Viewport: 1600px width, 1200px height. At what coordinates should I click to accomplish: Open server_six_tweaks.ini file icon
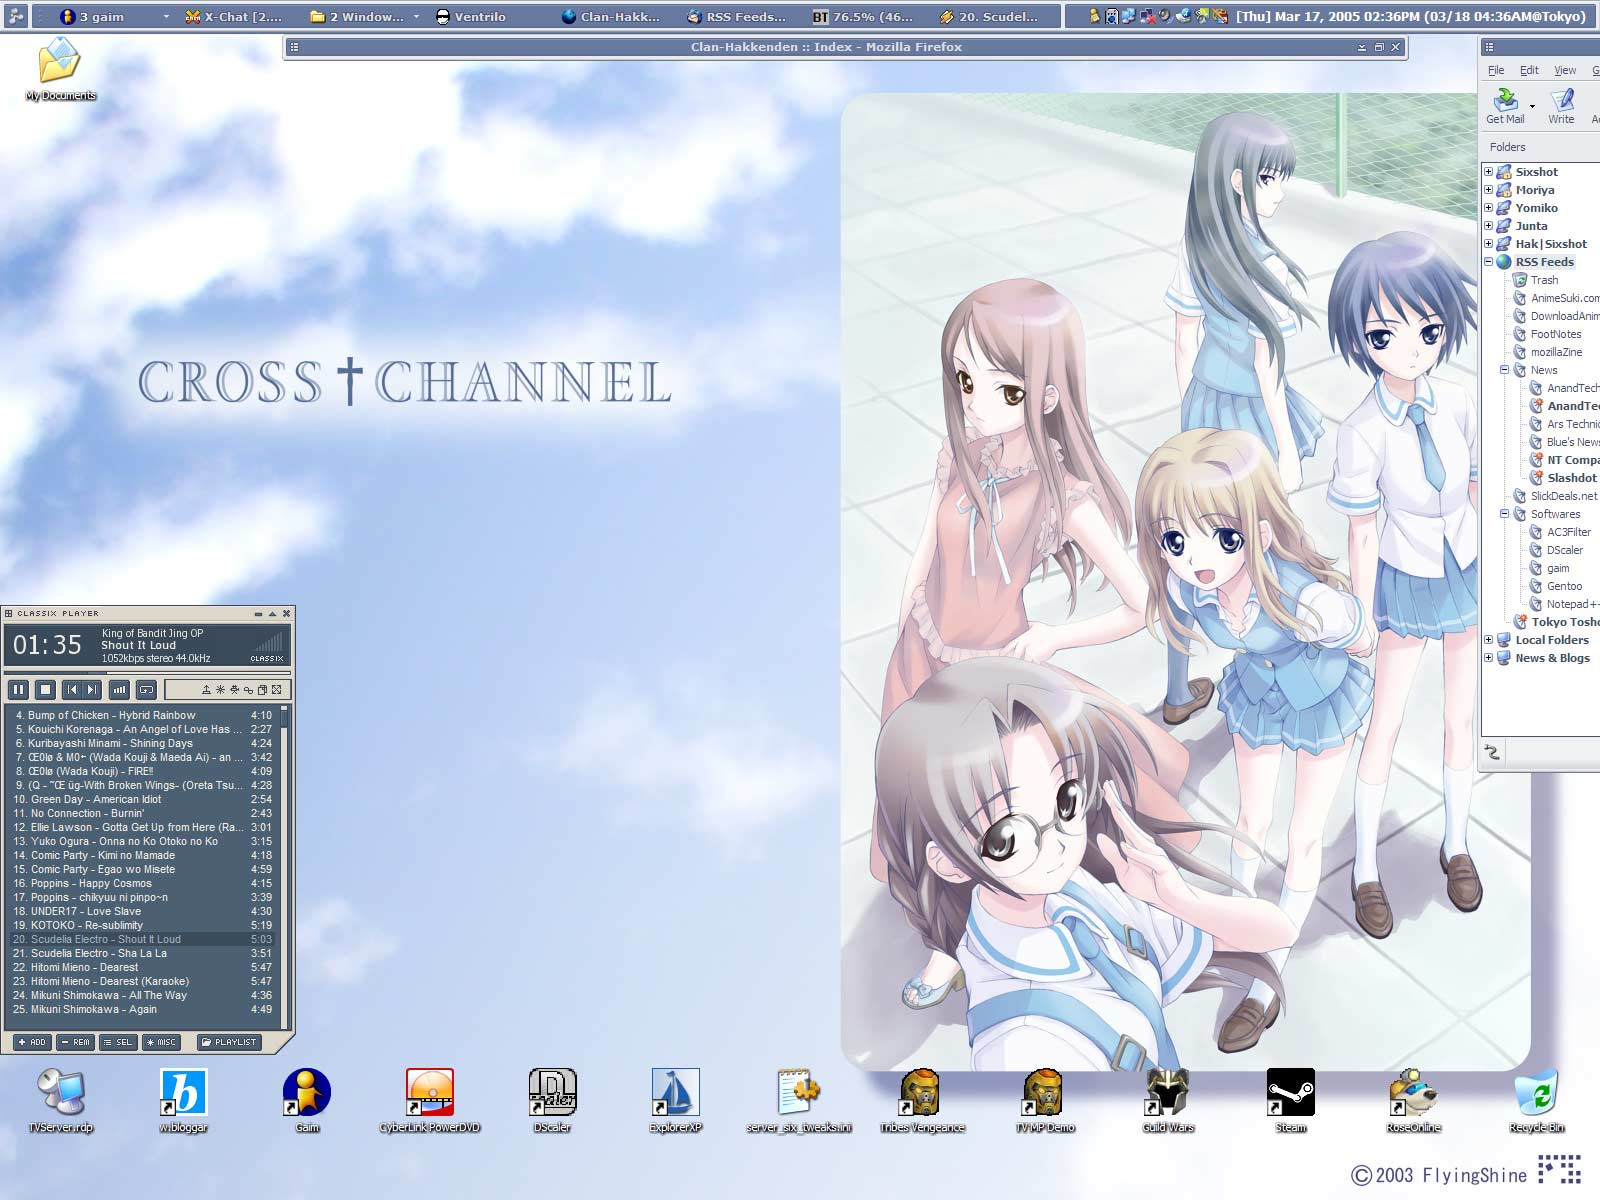point(799,1101)
